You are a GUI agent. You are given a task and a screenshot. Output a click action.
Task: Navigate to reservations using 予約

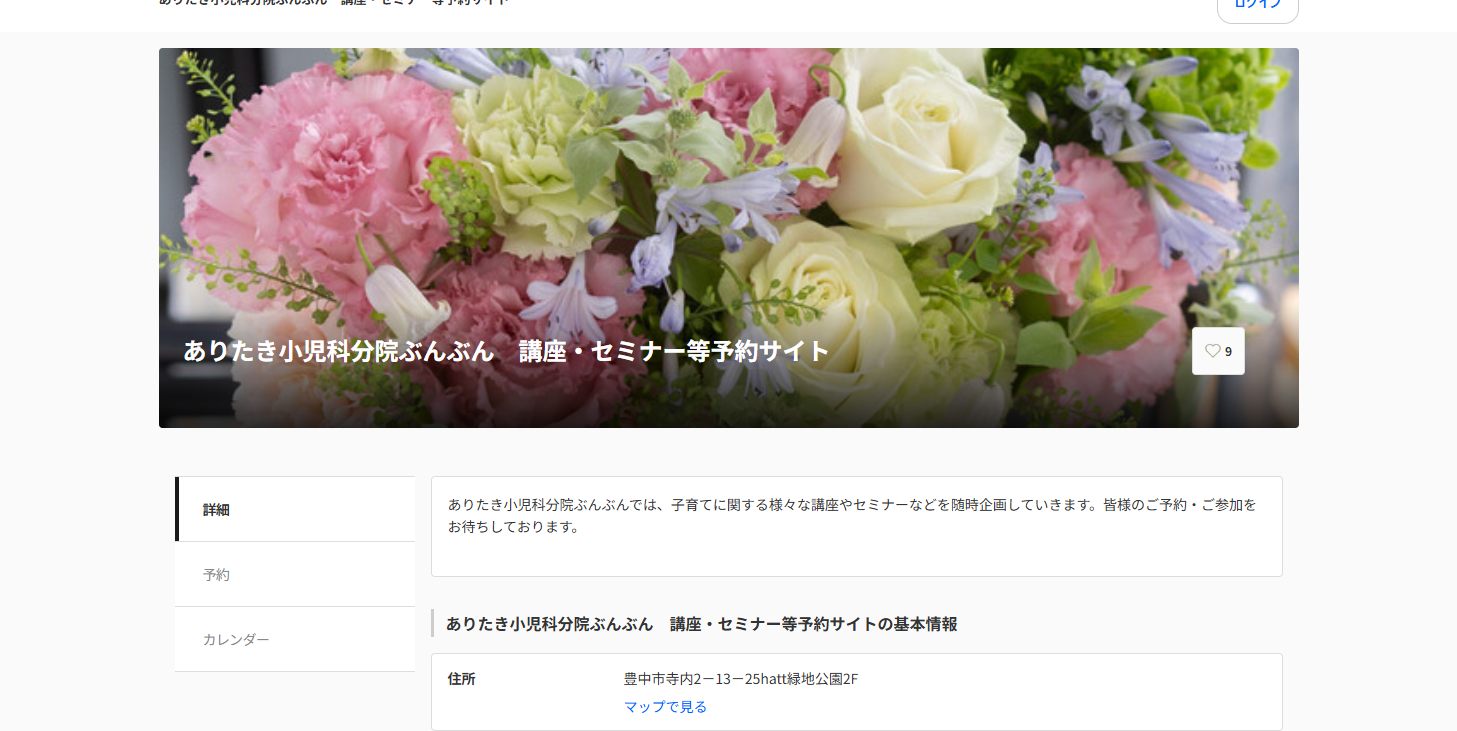(217, 574)
